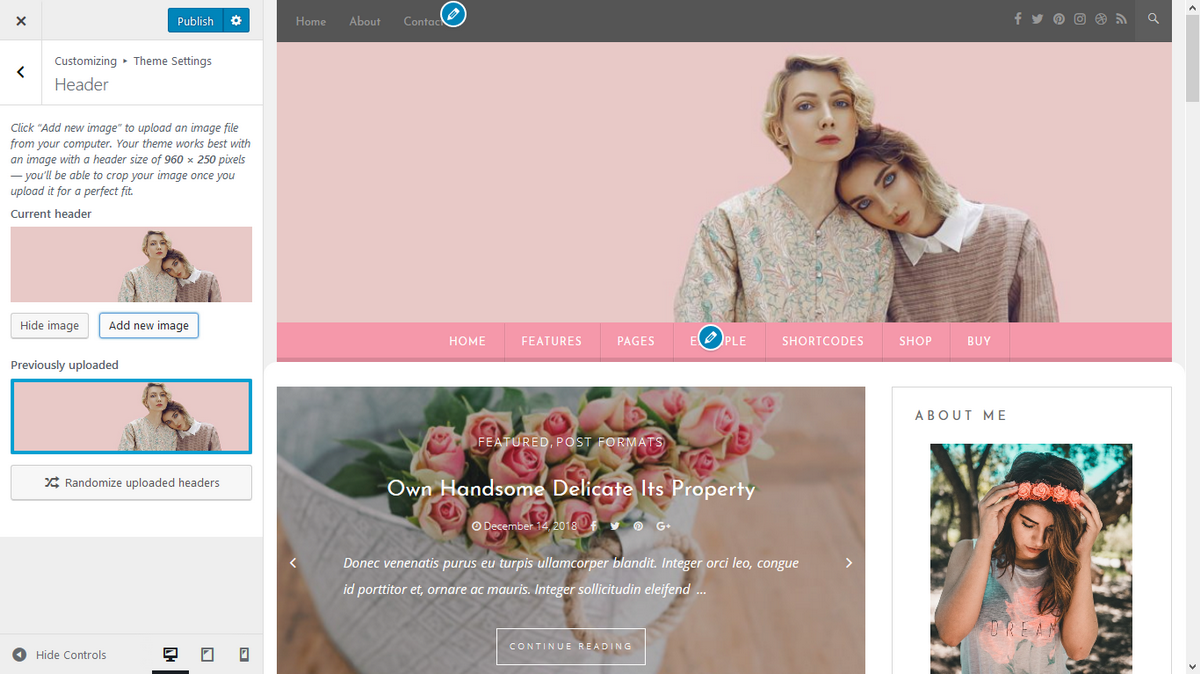Screen dimensions: 1200x674
Task: Go to previous slide with left arrow
Action: [293, 563]
